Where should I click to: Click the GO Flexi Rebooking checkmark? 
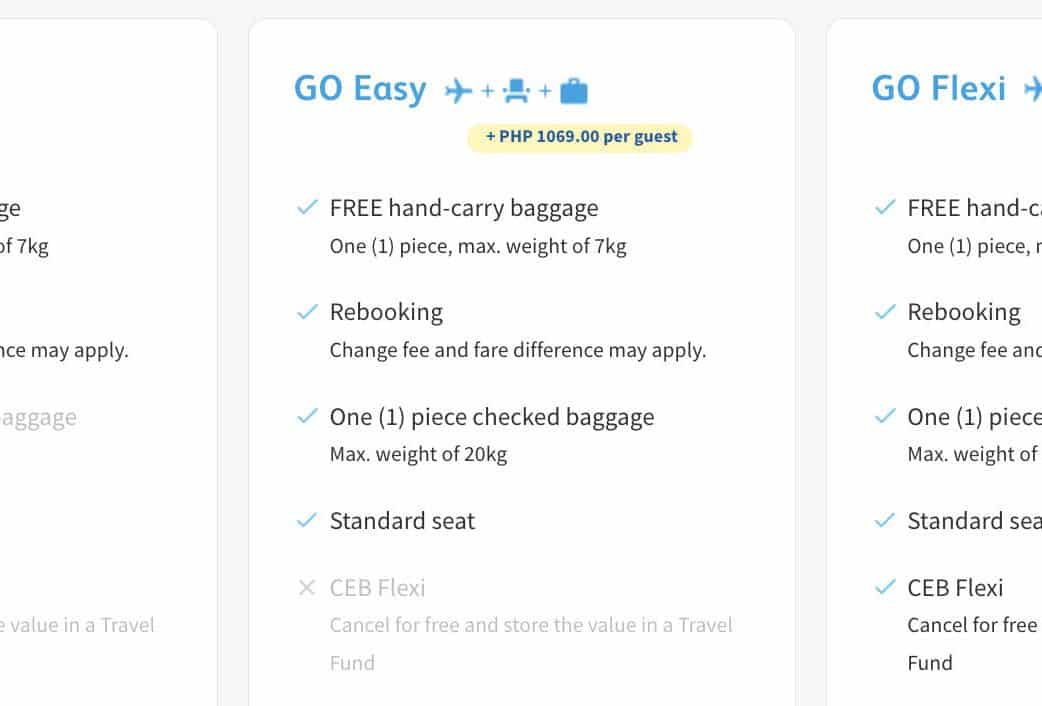tap(885, 312)
